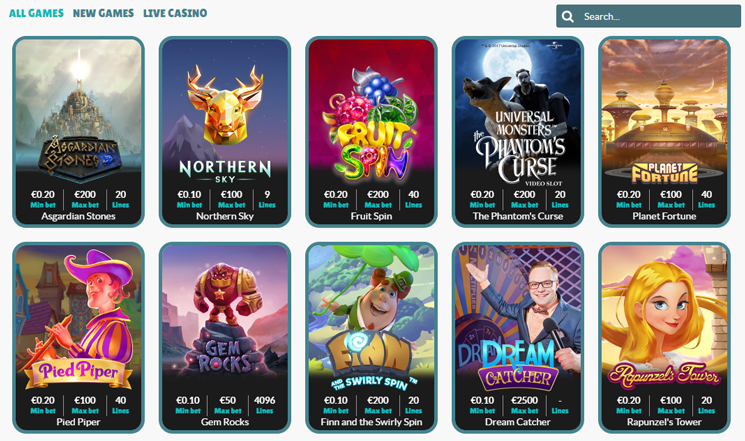Click the search magnifier icon
Viewport: 745px width, 441px height.
click(x=567, y=17)
